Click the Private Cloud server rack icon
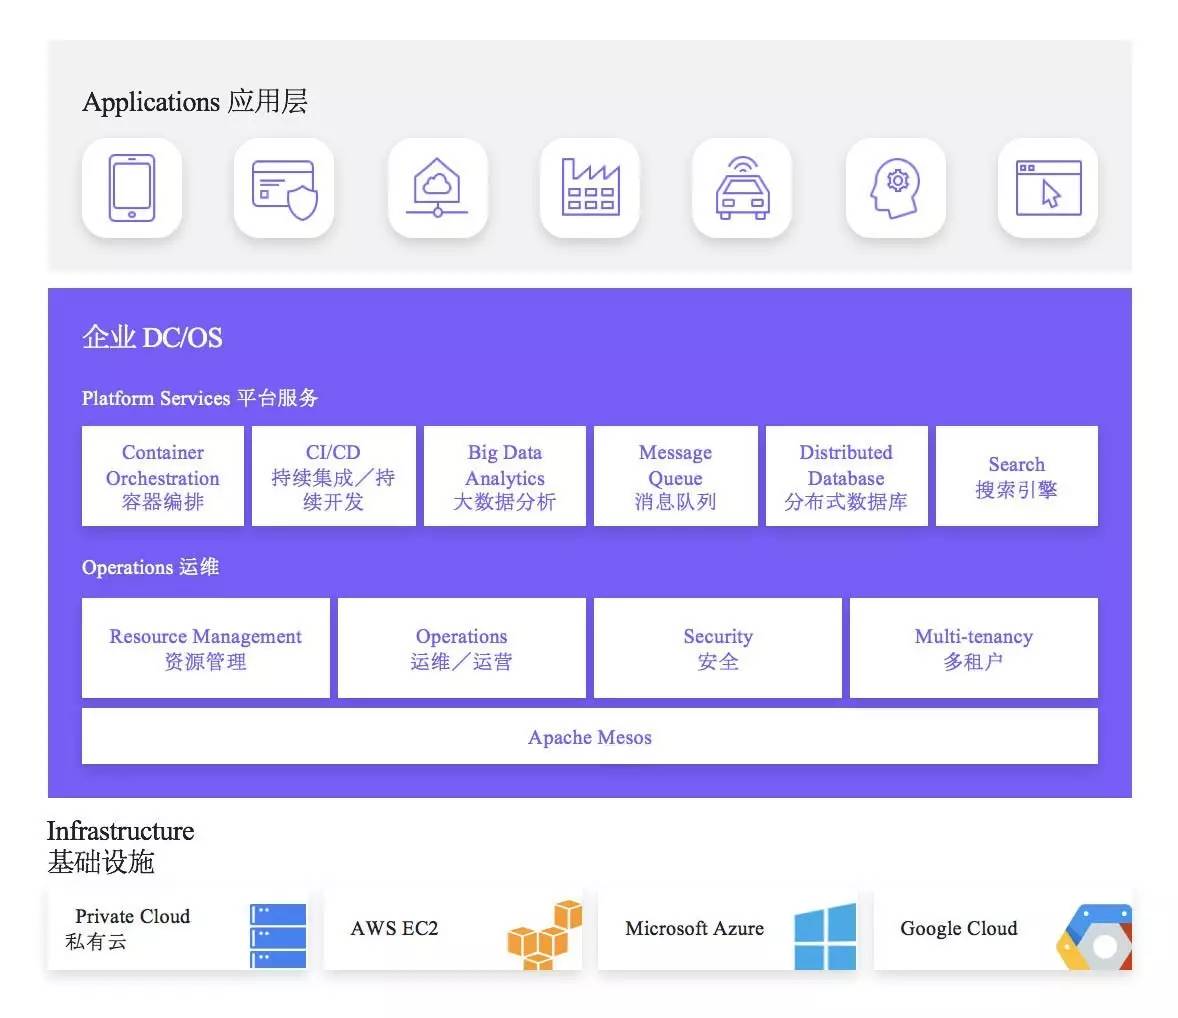Viewport: 1178px width, 1018px height. [x=278, y=934]
